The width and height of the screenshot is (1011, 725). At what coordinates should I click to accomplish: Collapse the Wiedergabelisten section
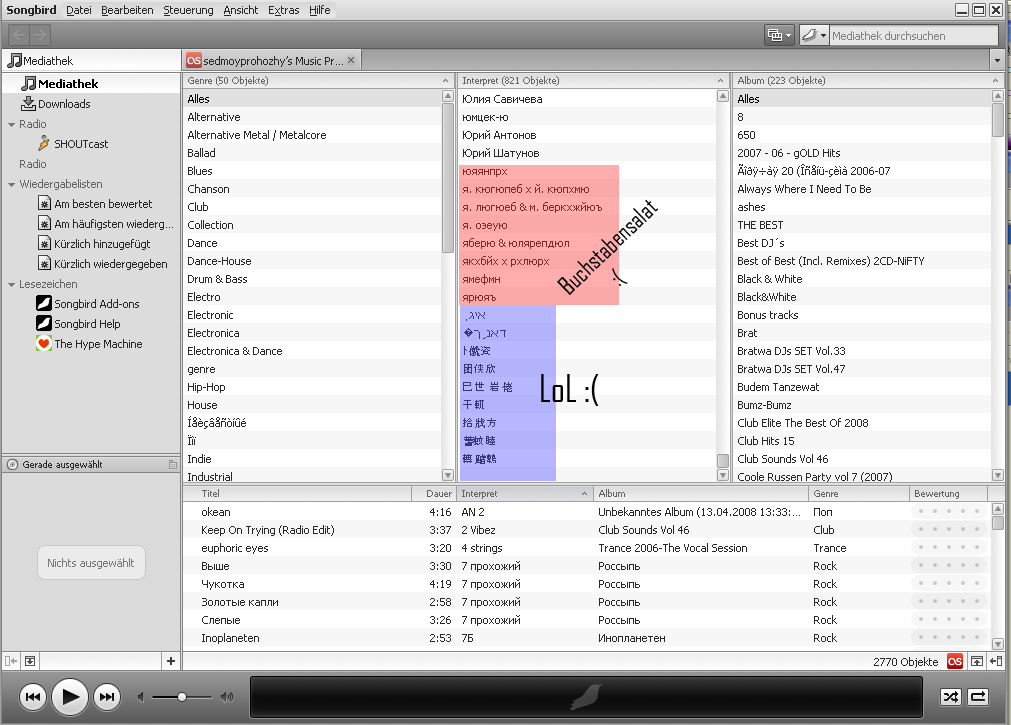point(12,184)
